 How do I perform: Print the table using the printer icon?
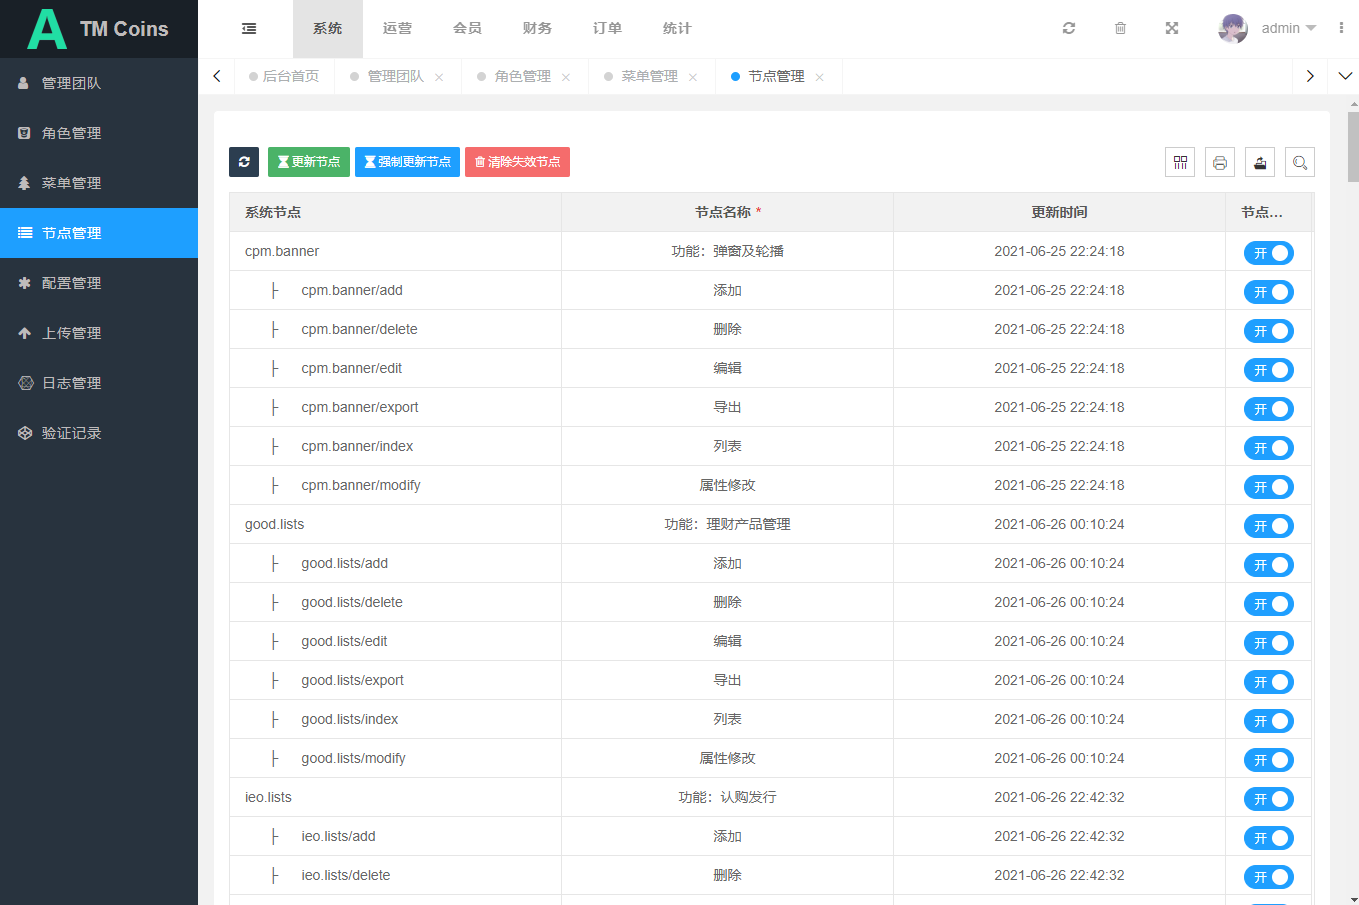(1220, 162)
